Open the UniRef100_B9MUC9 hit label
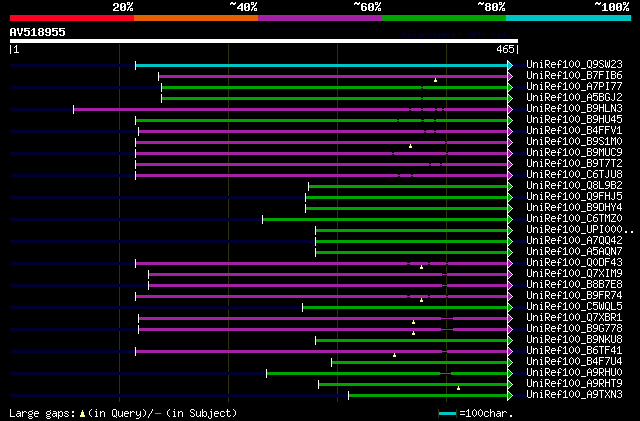The width and height of the screenshot is (640, 421). pos(574,153)
